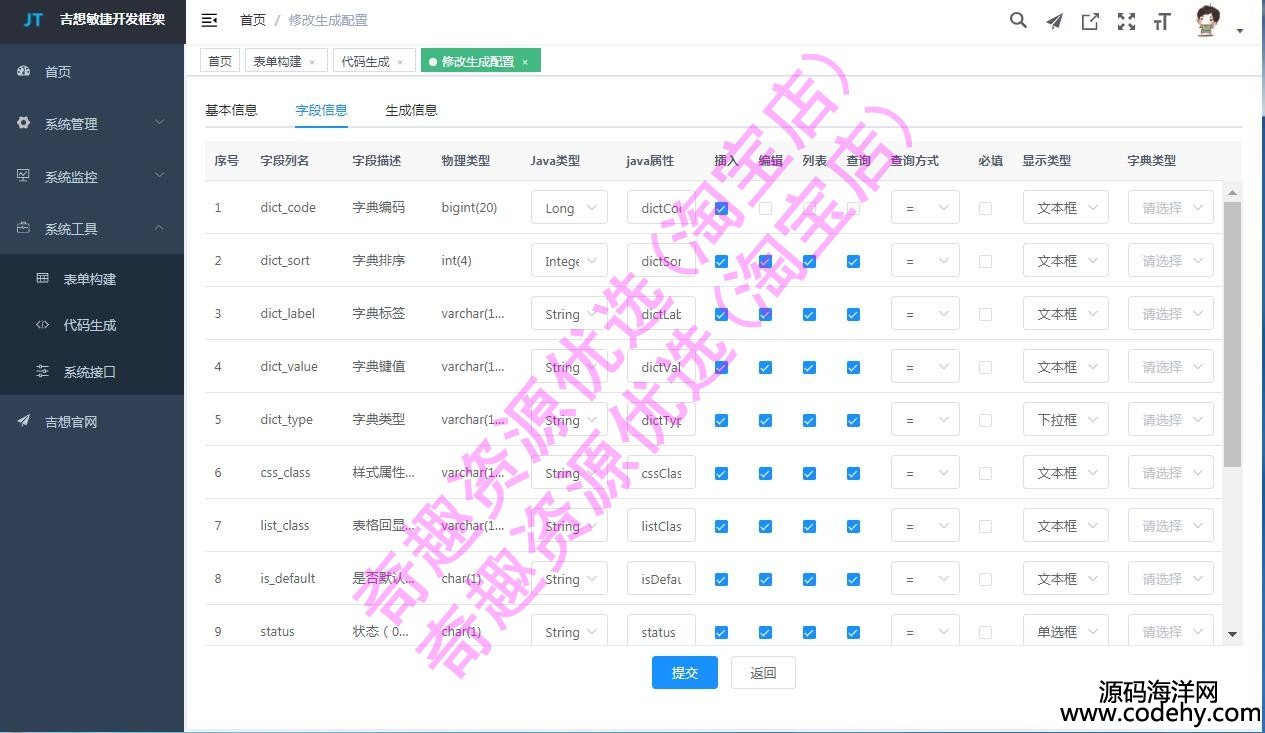Viewport: 1265px width, 733px height.
Task: Uncheck 插入 checkbox for dict_code row
Action: click(x=721, y=208)
